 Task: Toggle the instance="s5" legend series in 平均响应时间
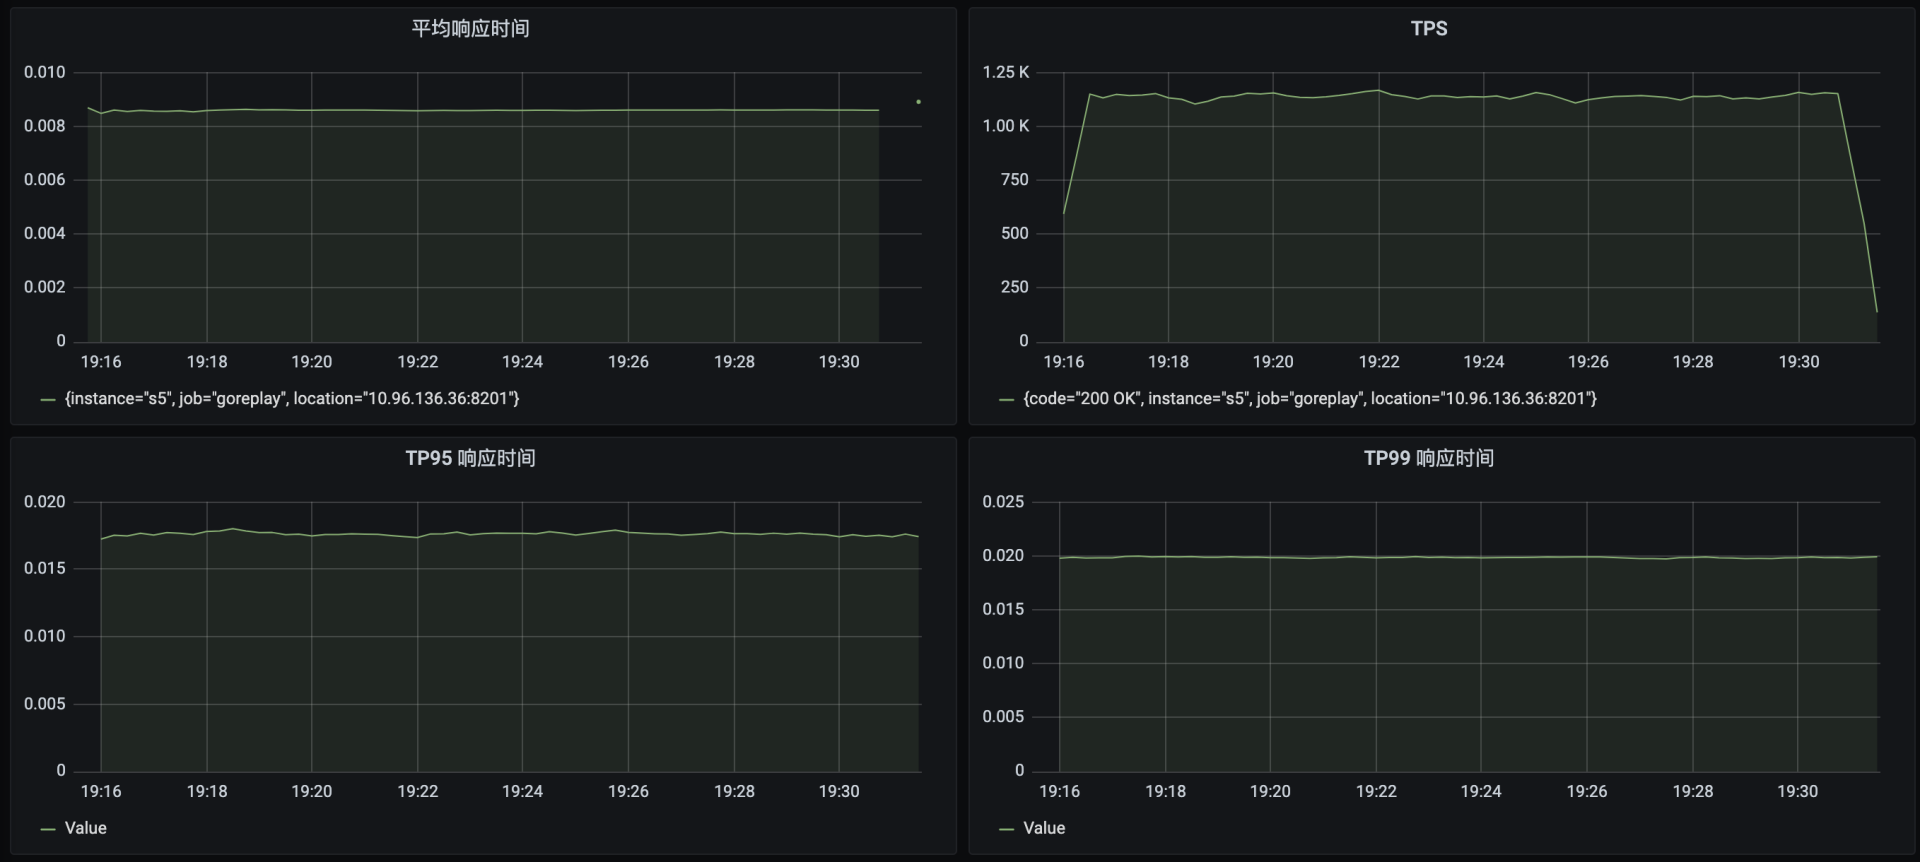292,398
